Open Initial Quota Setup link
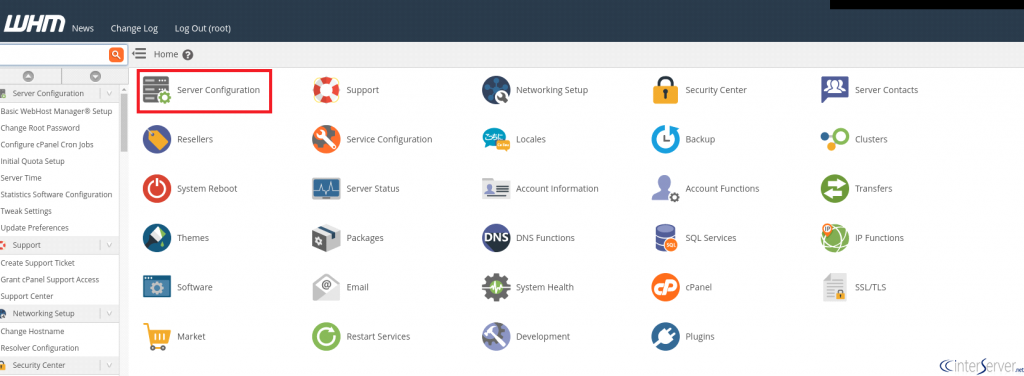Image resolution: width=1024 pixels, height=376 pixels. 32,161
